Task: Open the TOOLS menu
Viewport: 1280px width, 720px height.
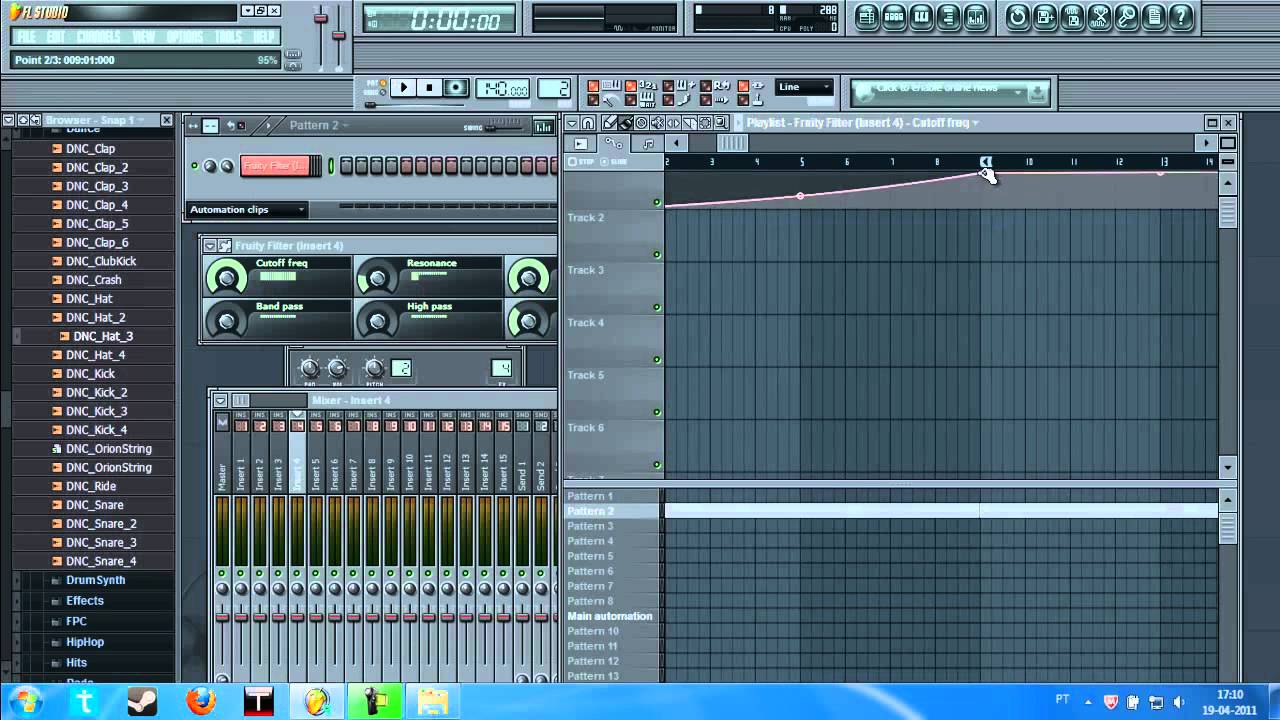Action: coord(228,37)
